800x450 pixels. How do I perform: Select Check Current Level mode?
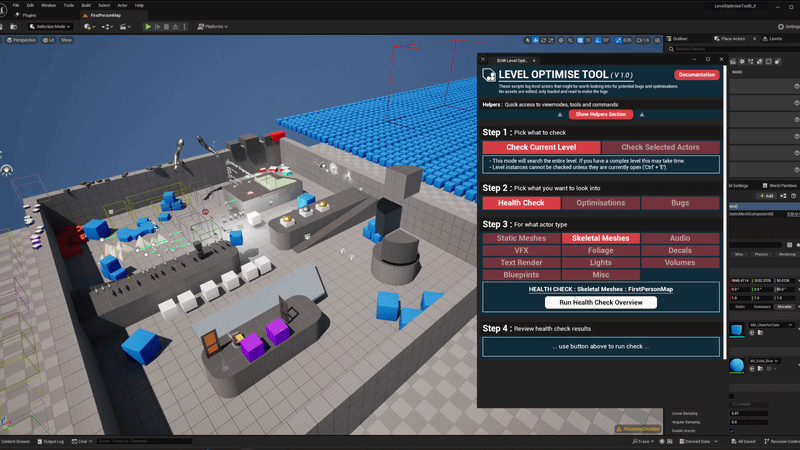click(x=541, y=147)
